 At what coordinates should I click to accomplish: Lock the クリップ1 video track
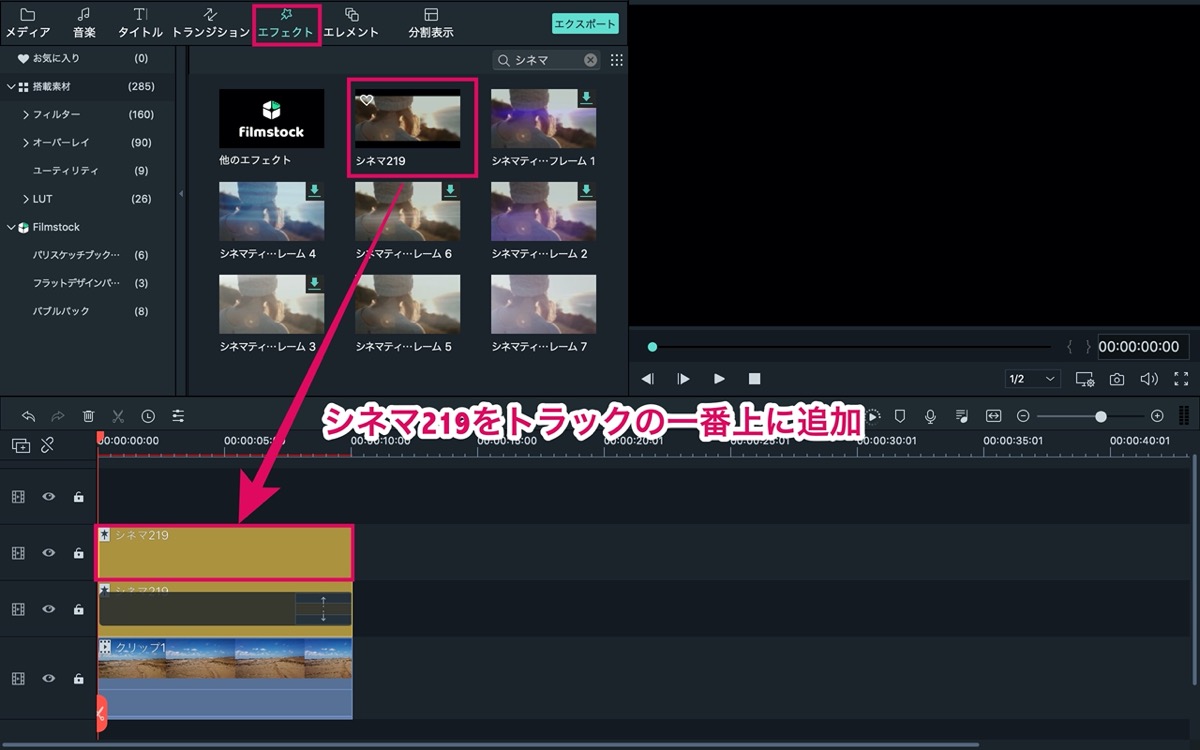point(78,678)
